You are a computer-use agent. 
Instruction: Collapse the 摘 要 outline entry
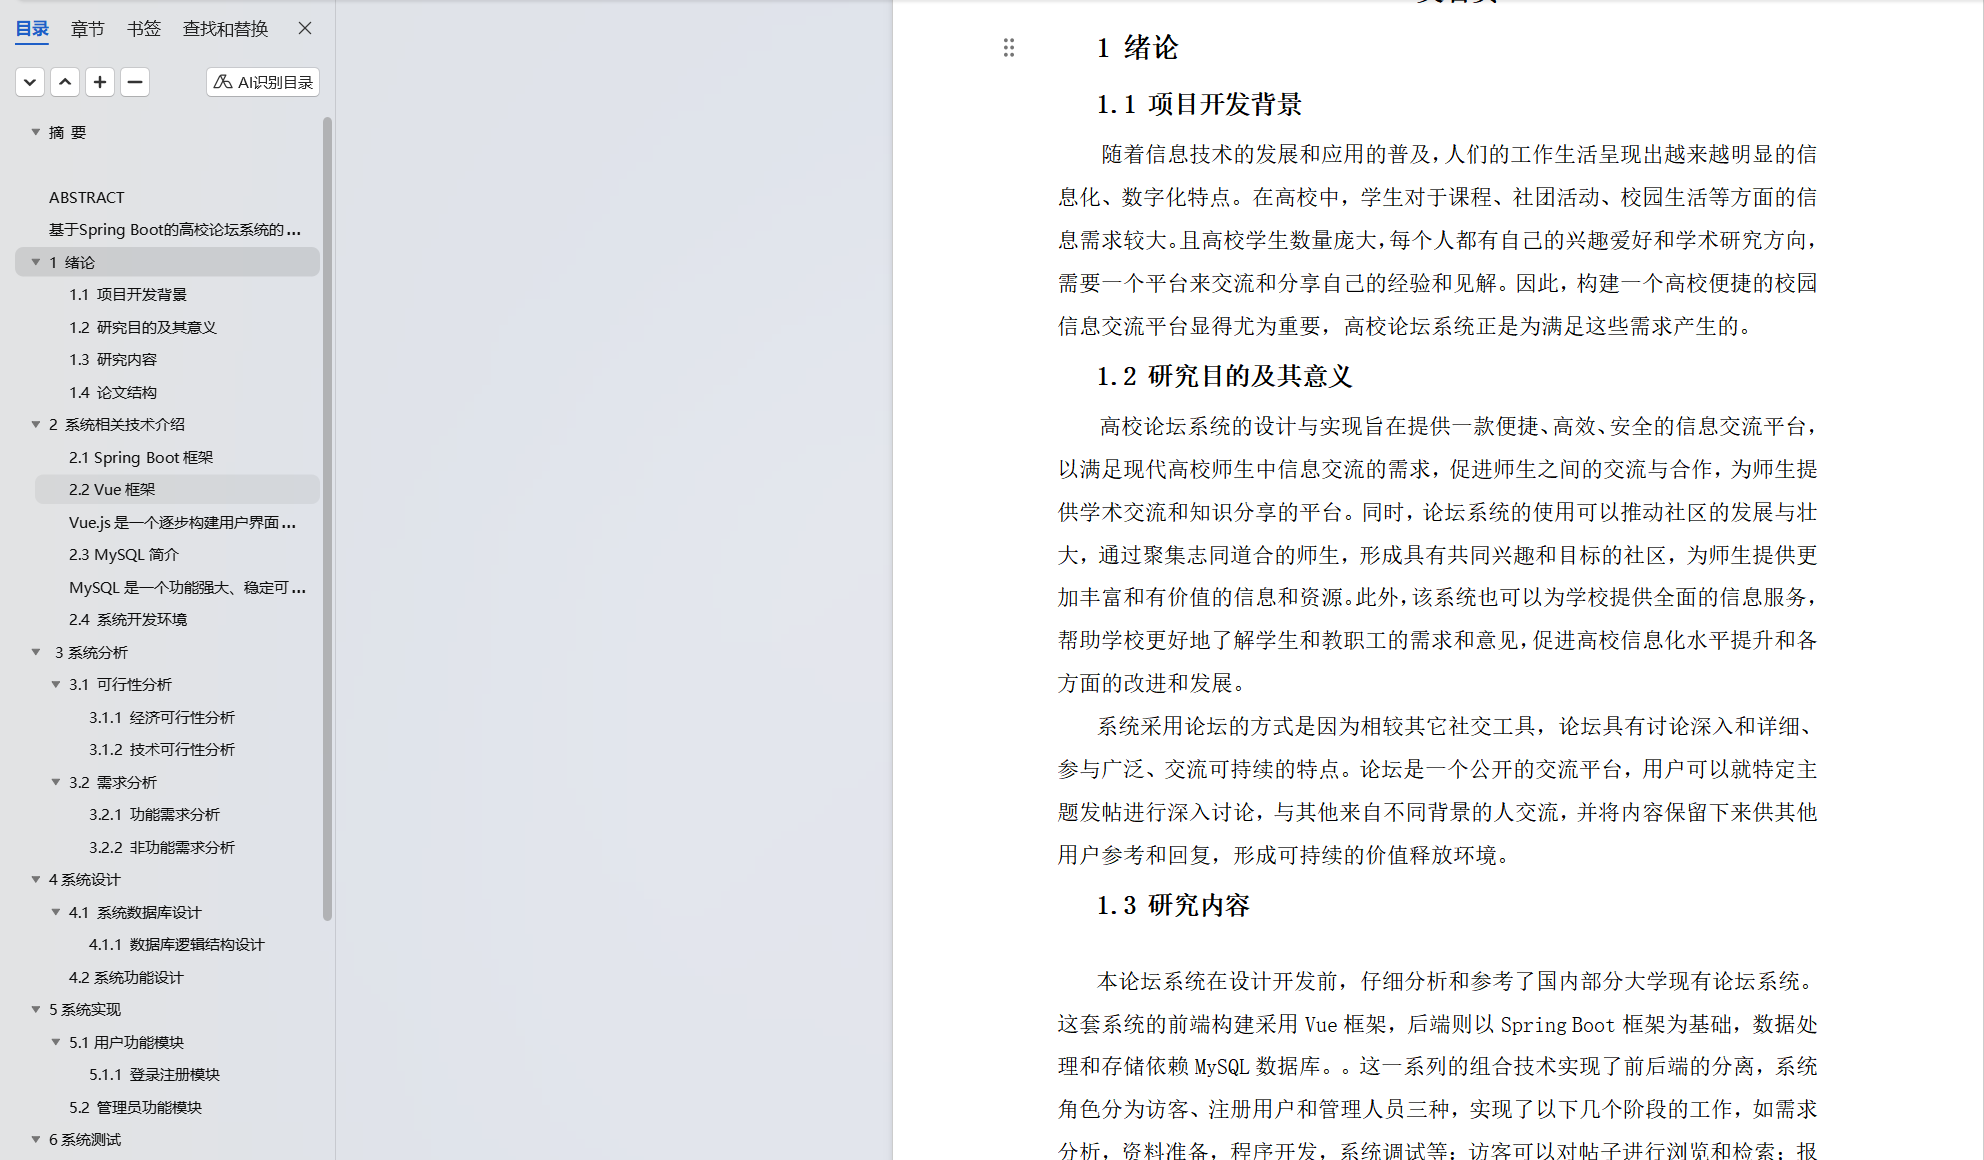(x=36, y=132)
